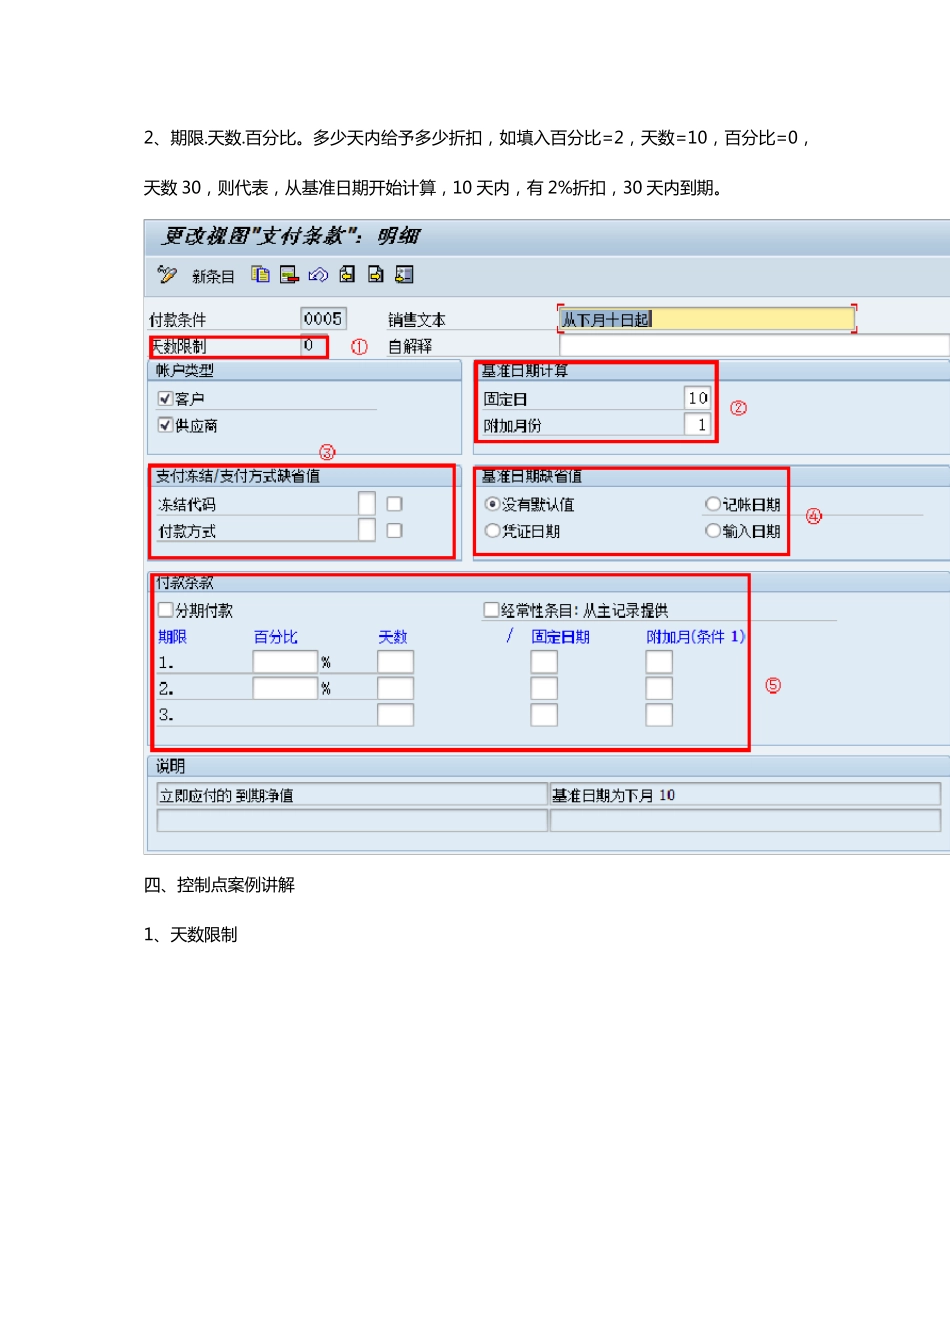Click the 附加月(条件 1) column header
The image size is (950, 1344).
click(x=695, y=637)
